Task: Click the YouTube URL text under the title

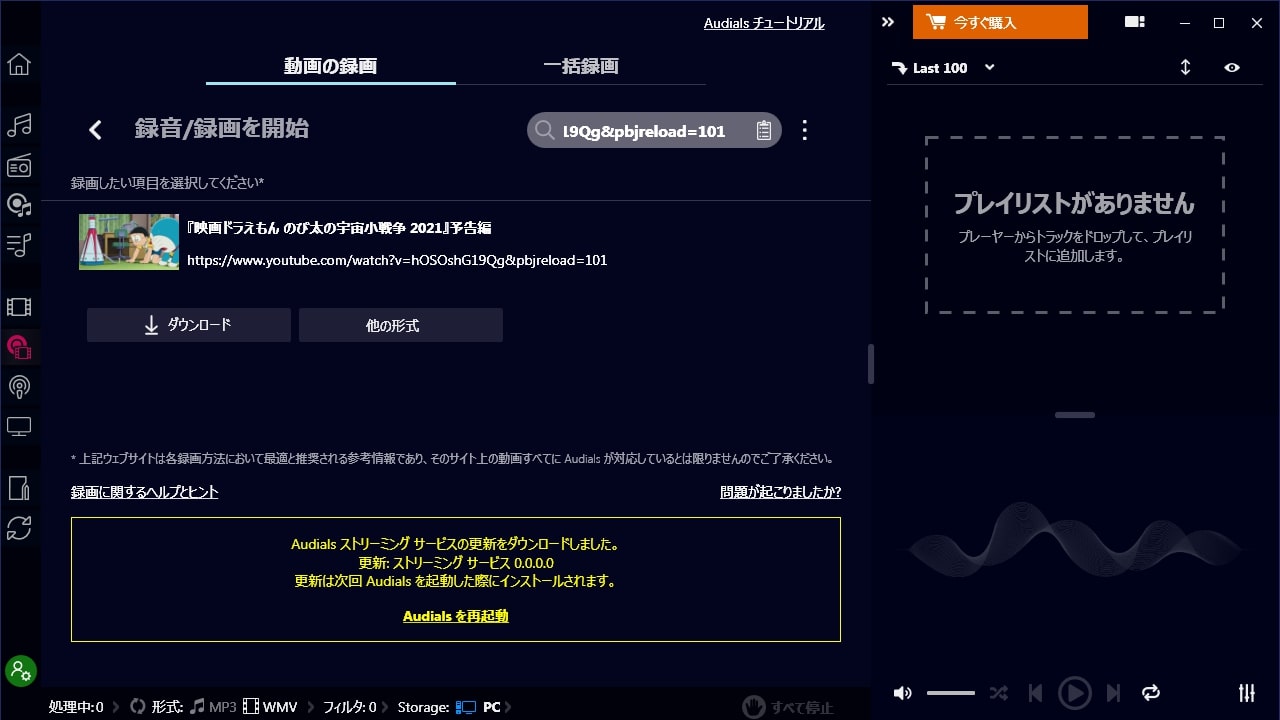Action: point(397,260)
